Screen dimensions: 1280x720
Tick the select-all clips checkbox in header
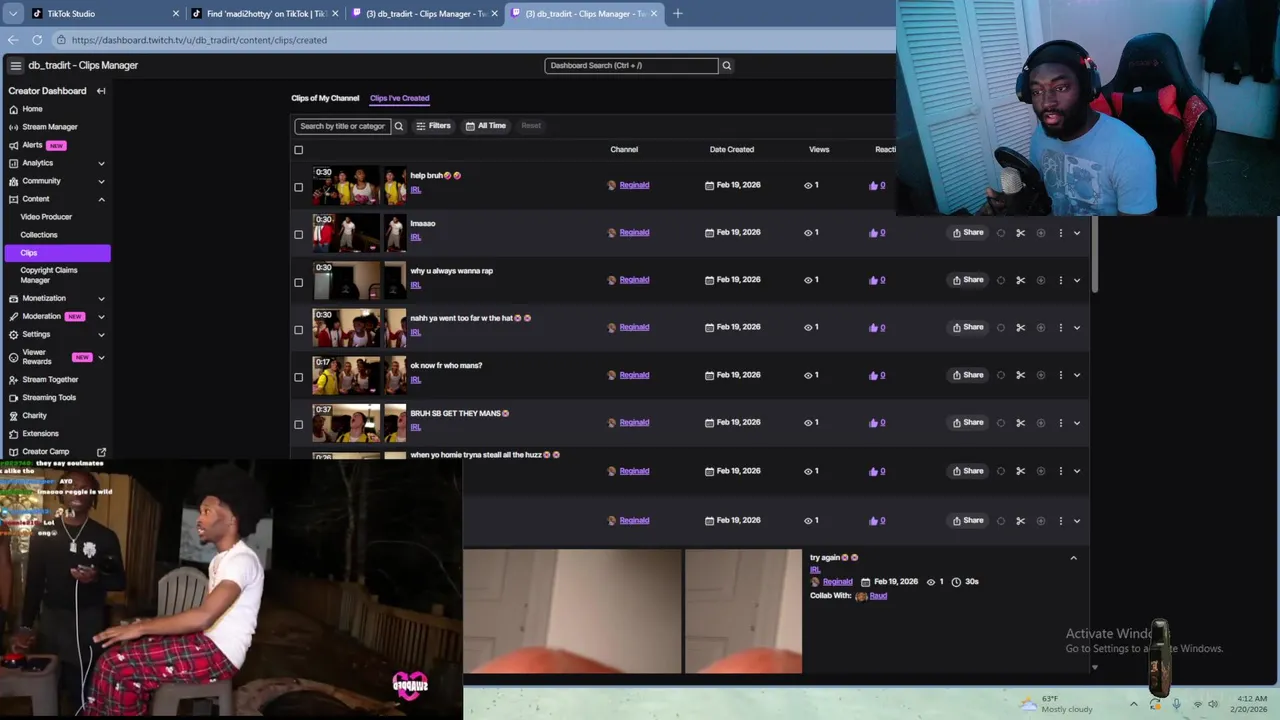(x=298, y=150)
